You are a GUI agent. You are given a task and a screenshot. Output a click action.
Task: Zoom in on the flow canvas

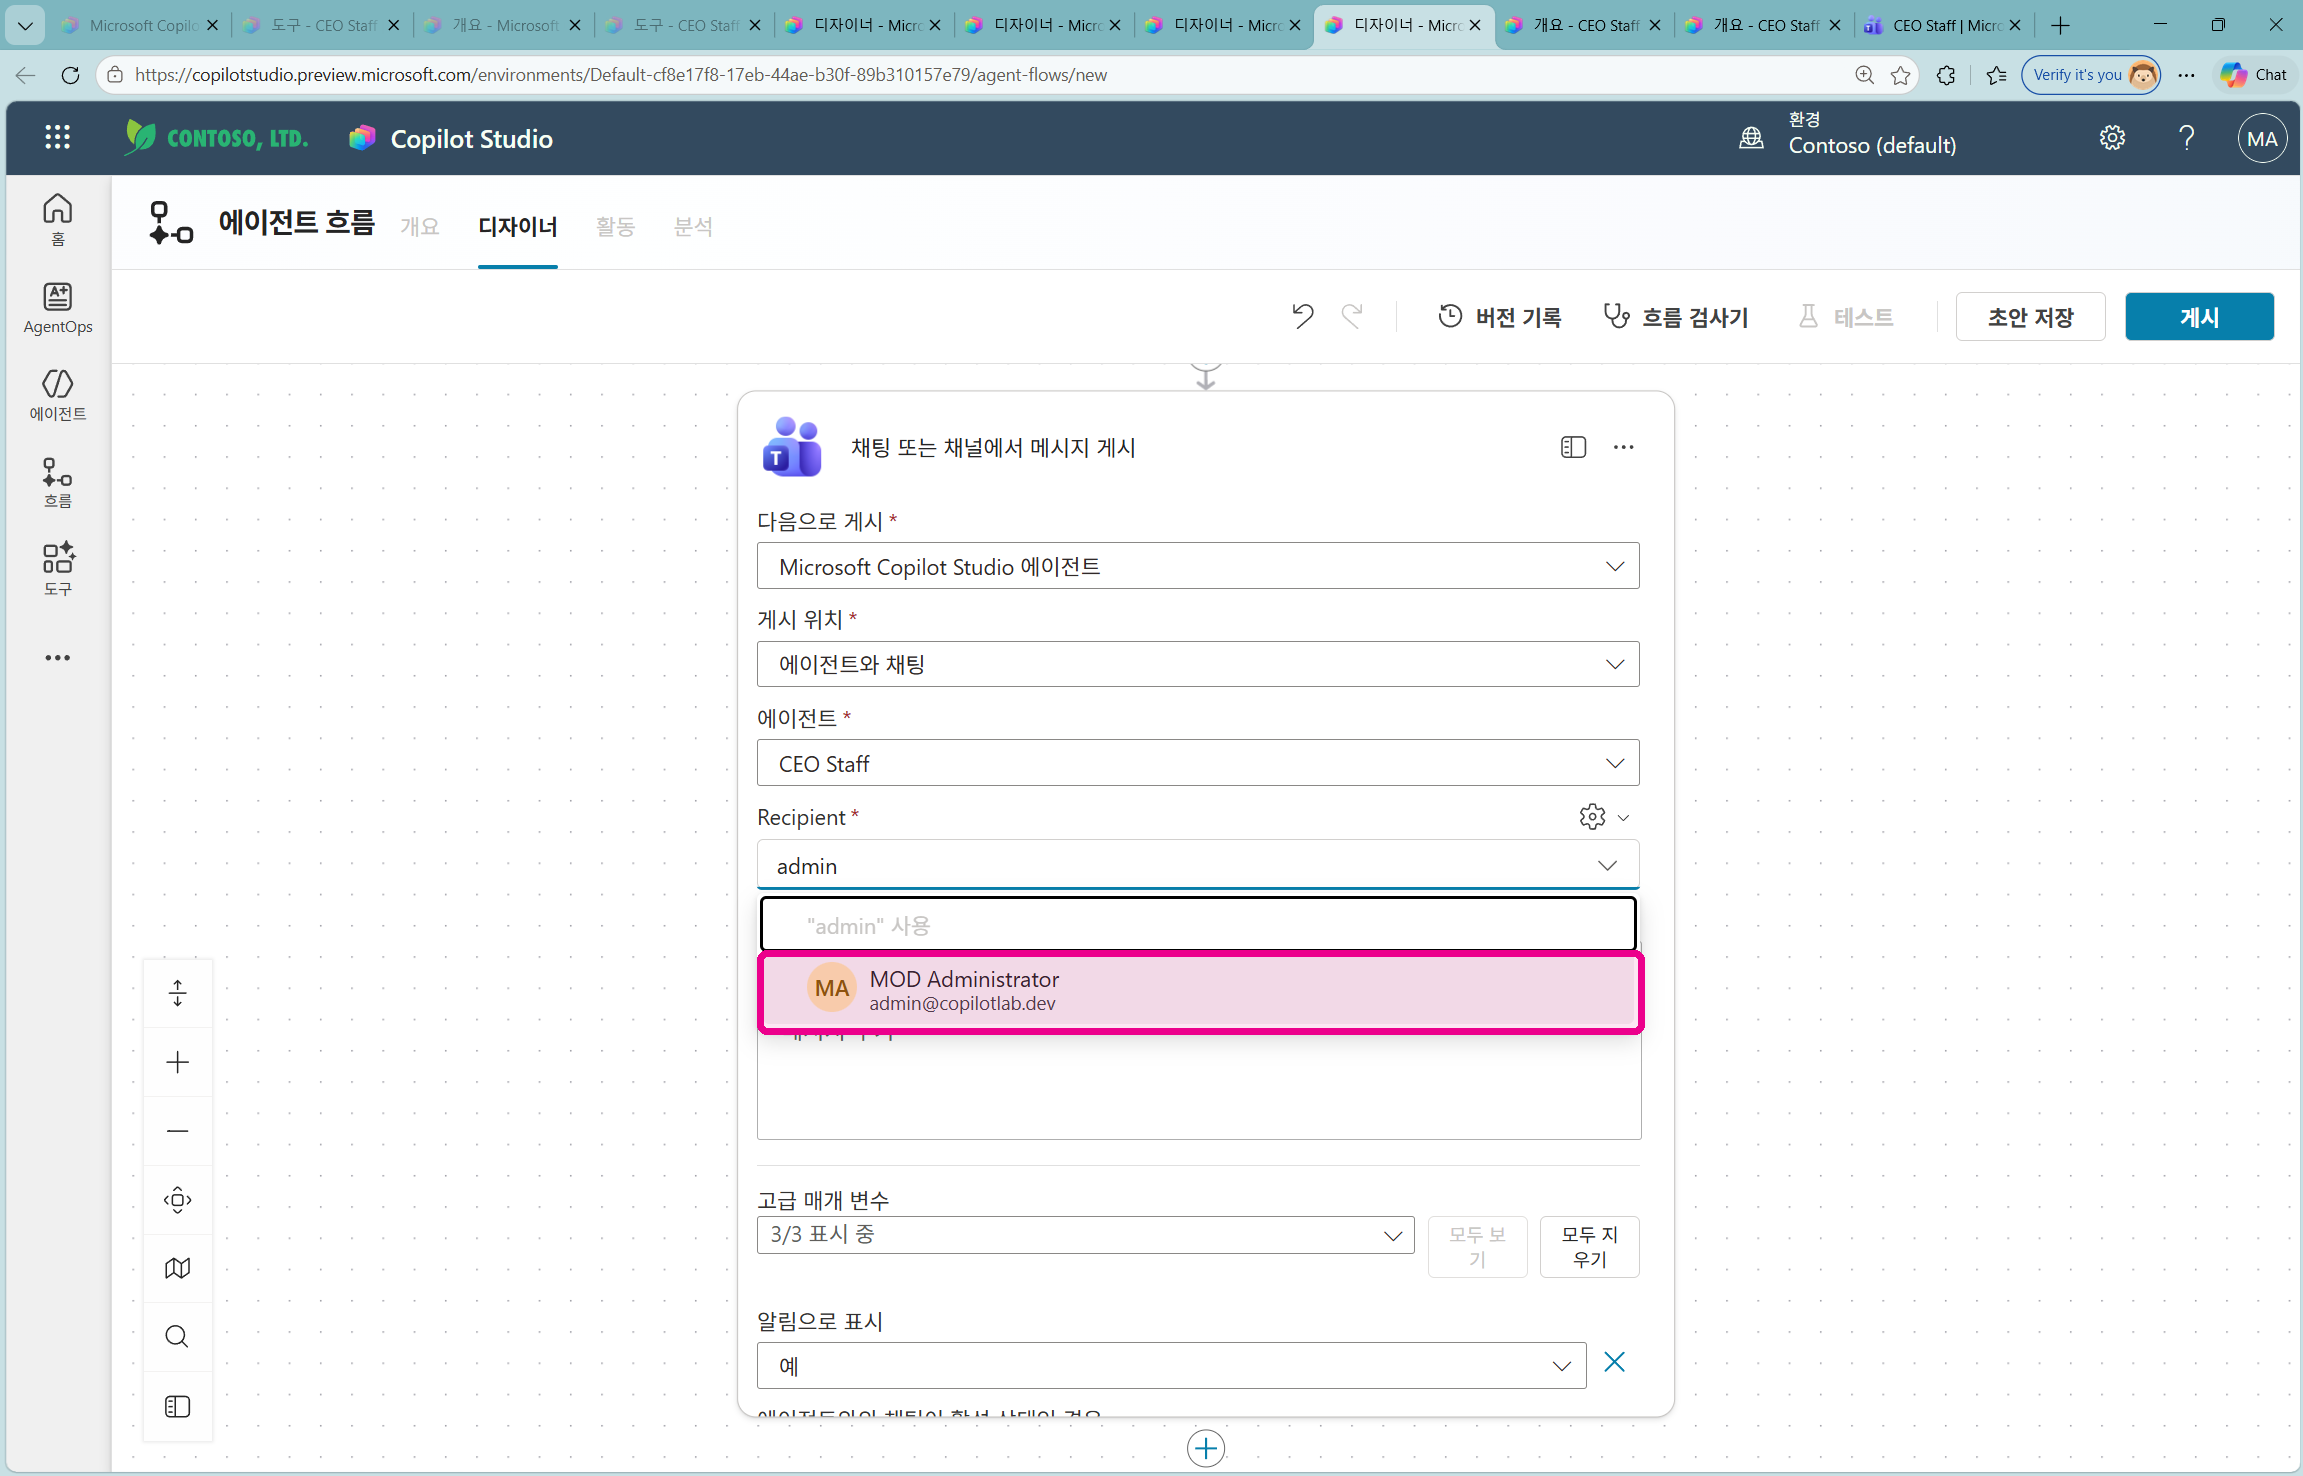(x=178, y=1062)
